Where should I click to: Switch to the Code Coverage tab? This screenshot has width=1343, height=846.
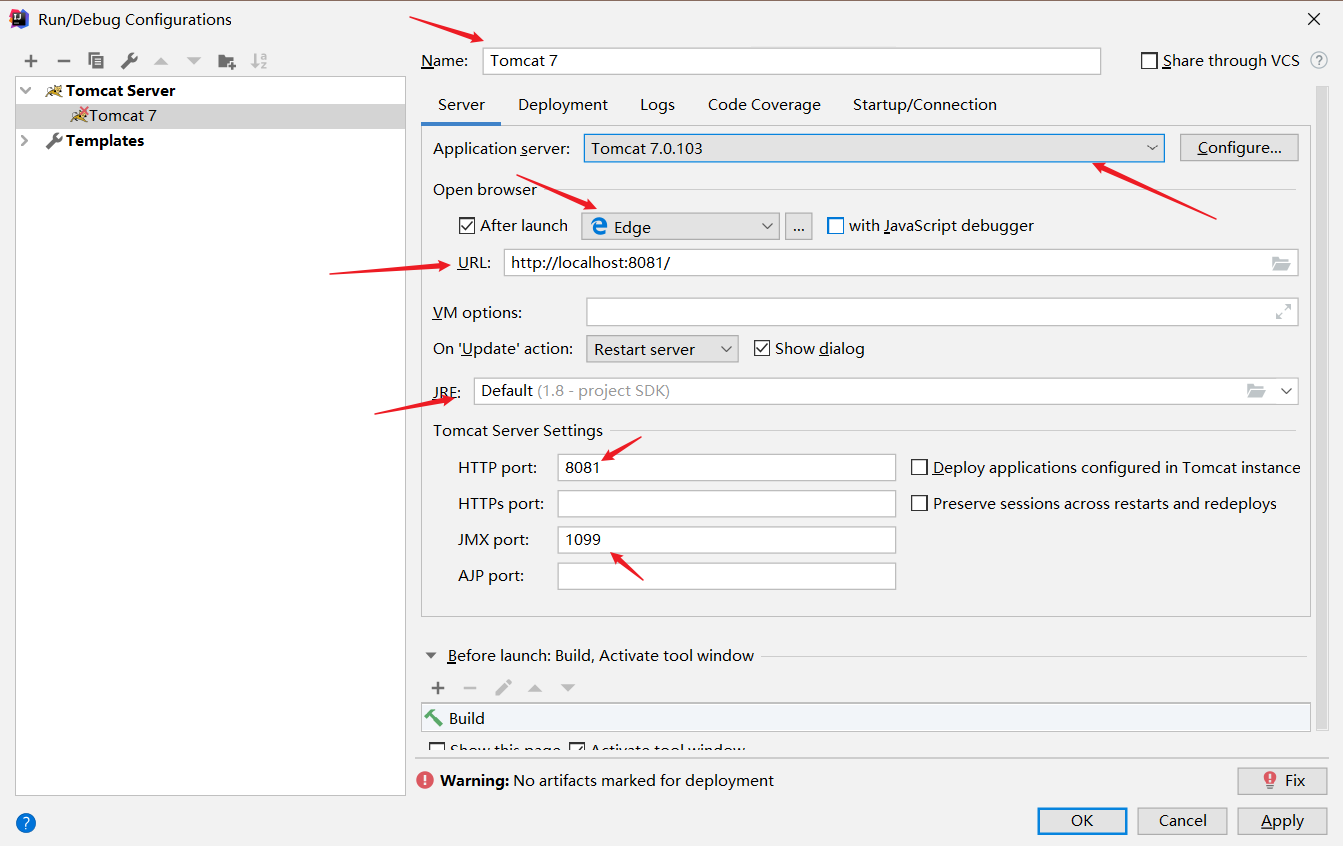click(x=764, y=105)
